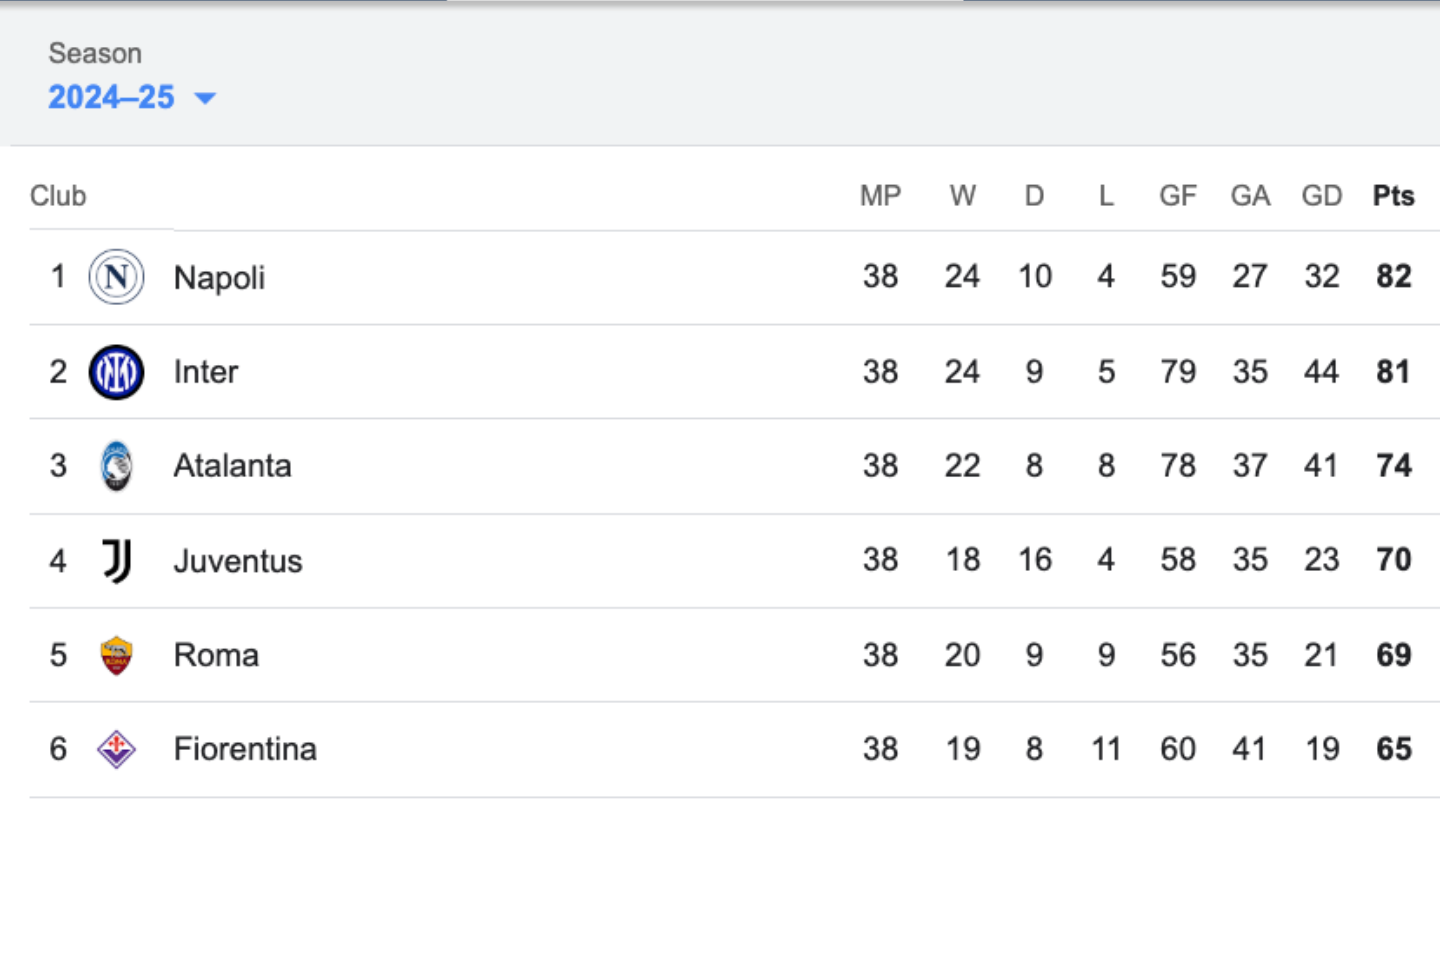Screen dimensions: 1440x960
Task: Click the GF column header
Action: (x=1178, y=196)
